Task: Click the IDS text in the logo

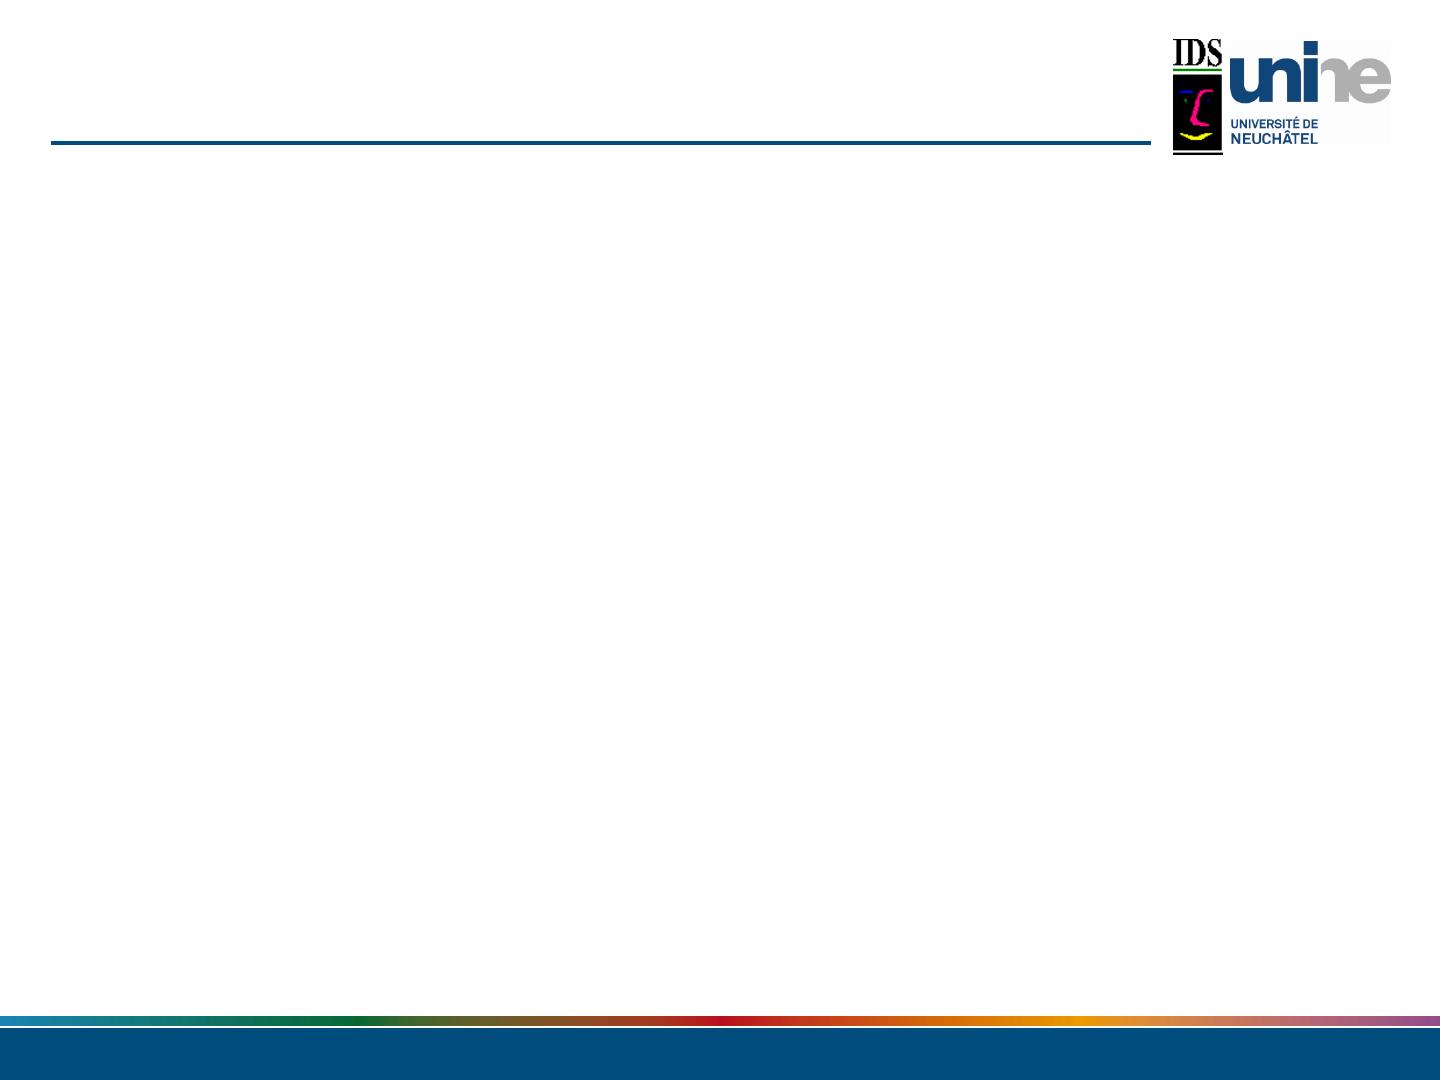Action: 1197,53
